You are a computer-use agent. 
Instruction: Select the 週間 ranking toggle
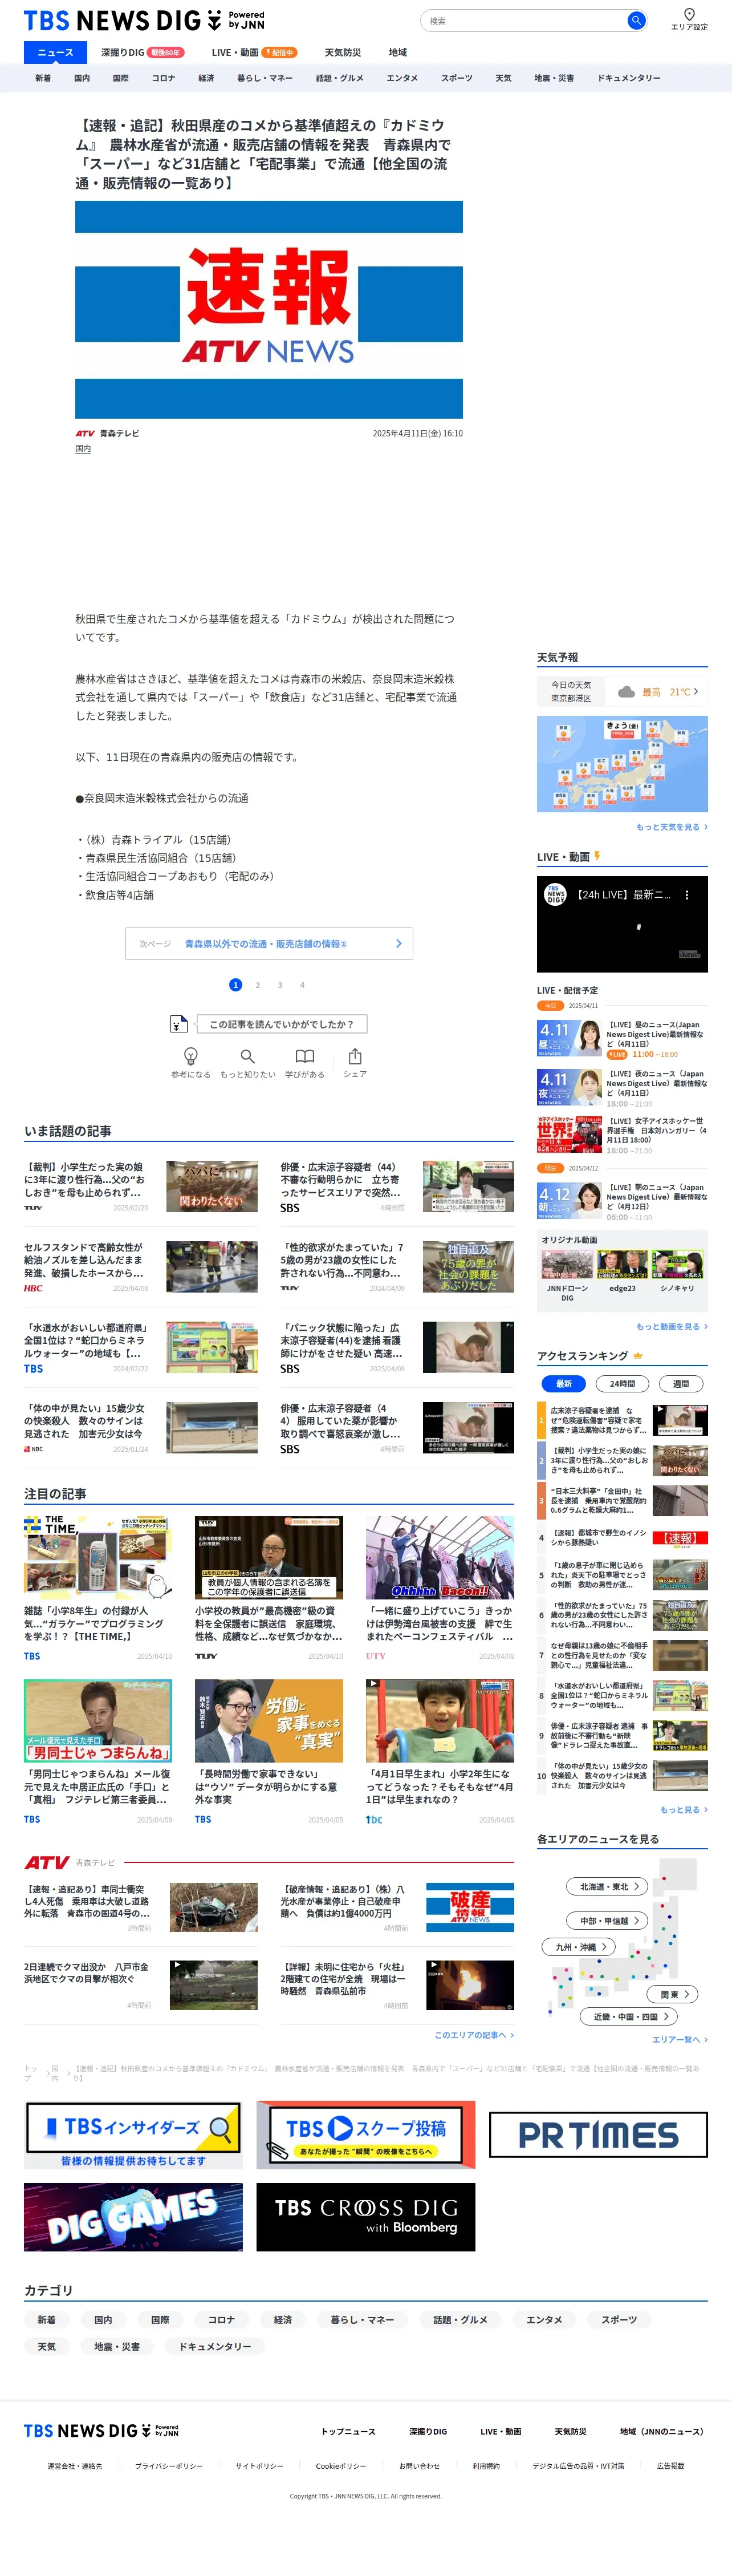[681, 1383]
